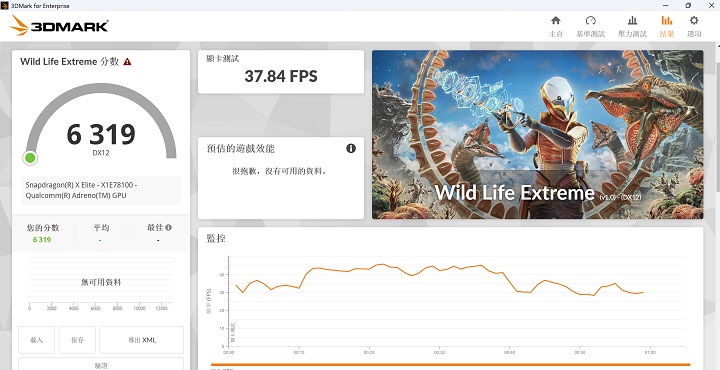Click the 無可用資料 text in the score distribution chart
720x370 pixels.
(101, 282)
